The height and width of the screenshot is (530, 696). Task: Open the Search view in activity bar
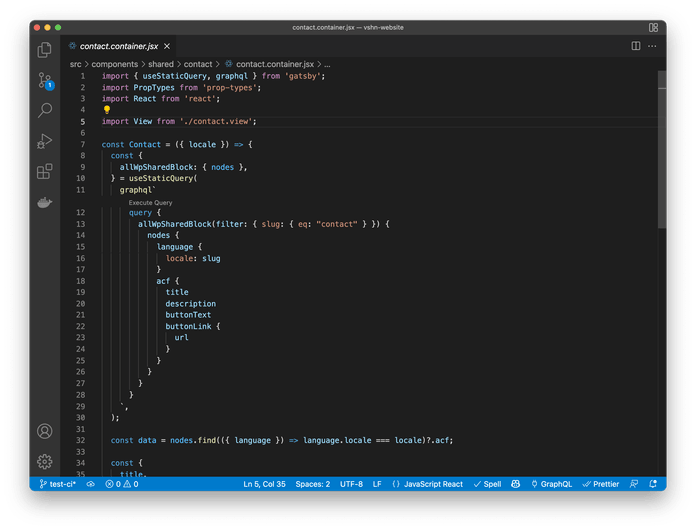pyautogui.click(x=45, y=110)
